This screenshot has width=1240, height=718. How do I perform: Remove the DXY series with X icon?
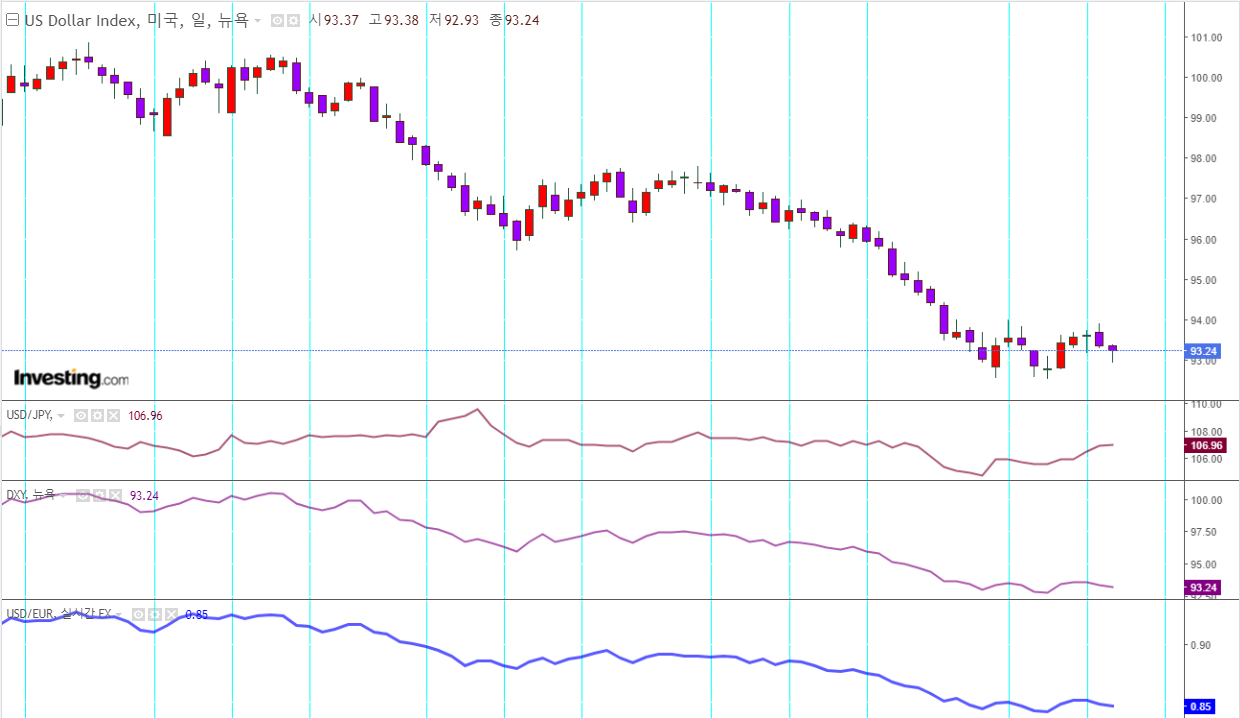coord(115,496)
